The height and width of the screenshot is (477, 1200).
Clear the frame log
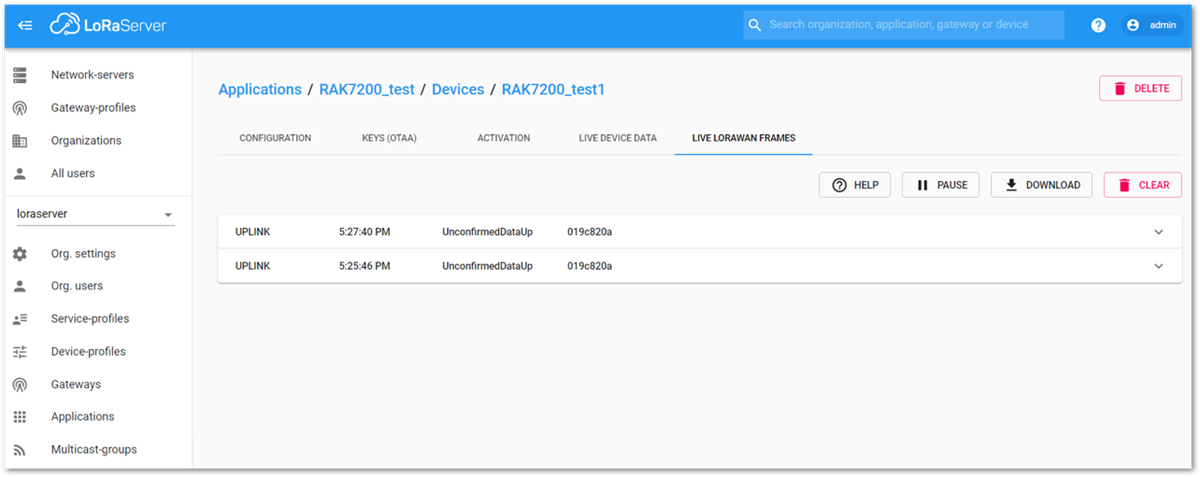pos(1143,185)
